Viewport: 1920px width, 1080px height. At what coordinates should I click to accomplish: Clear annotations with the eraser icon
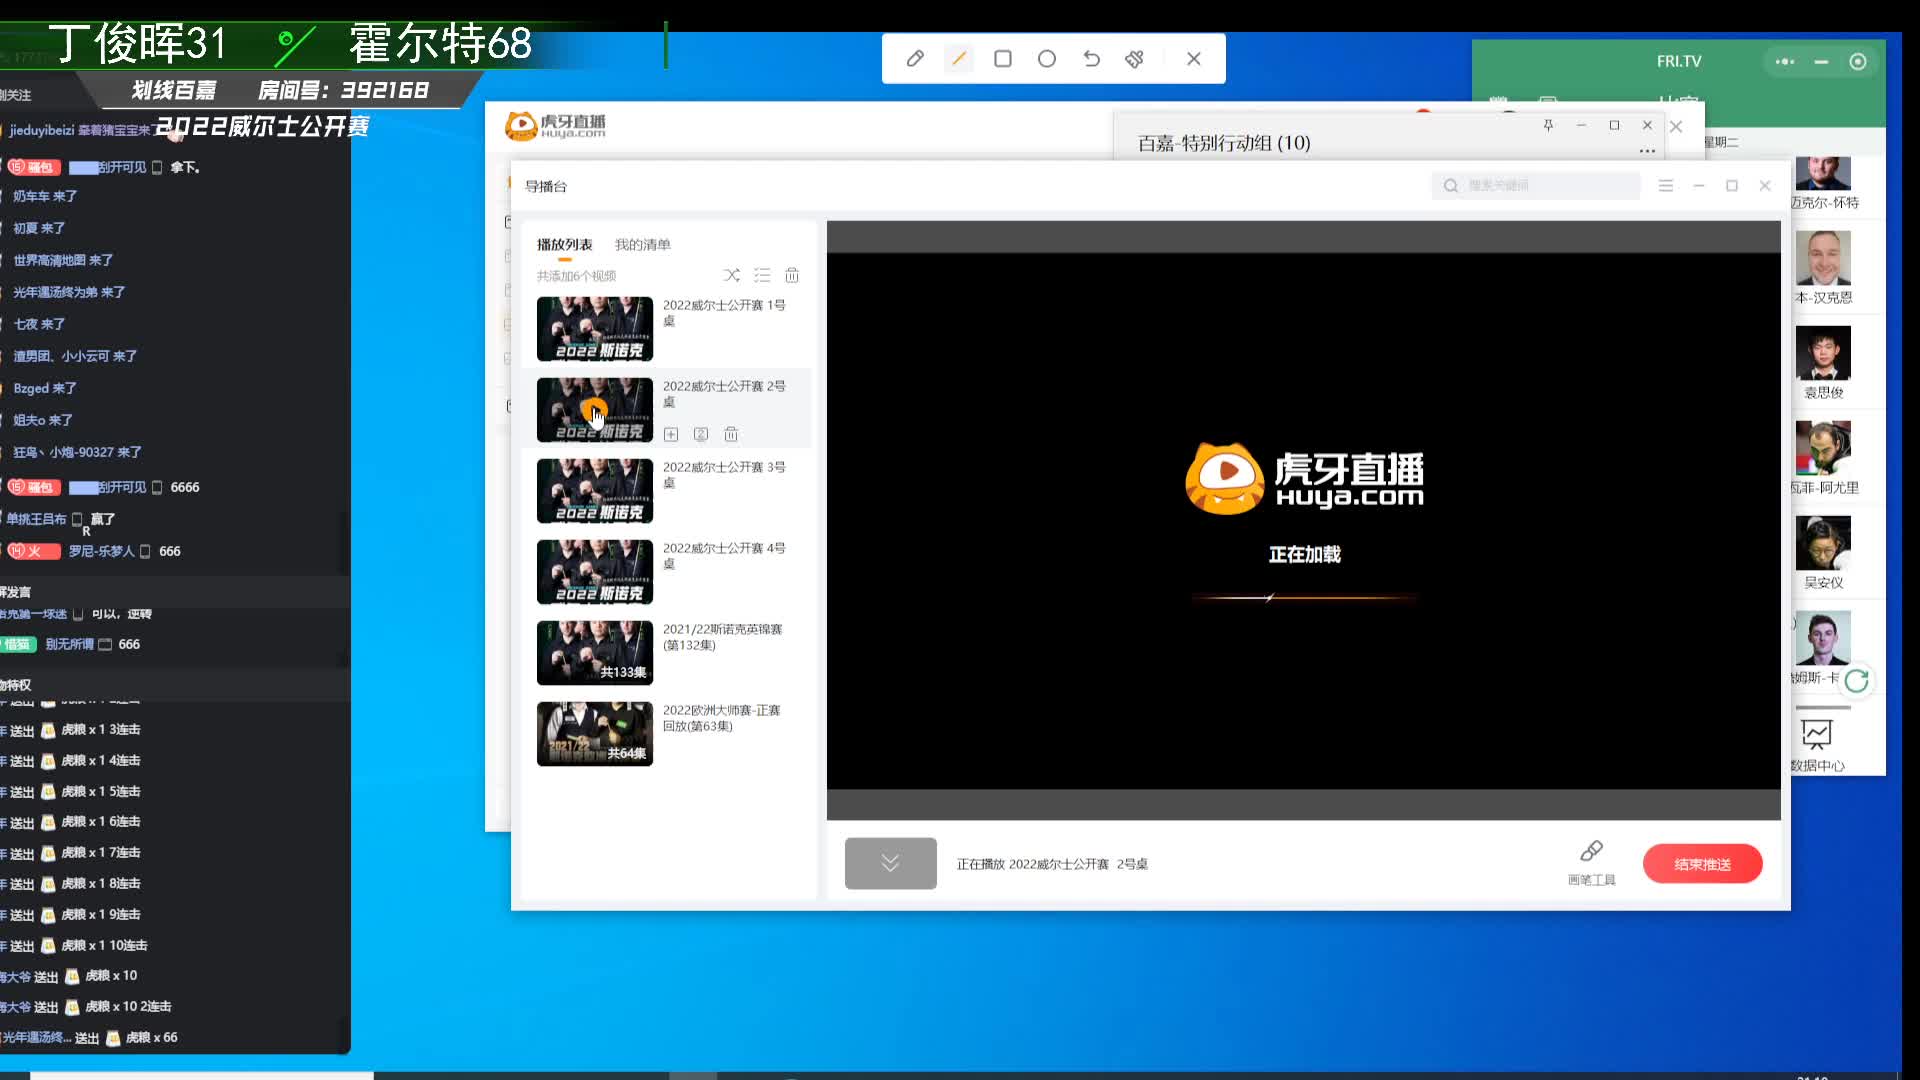(x=1135, y=58)
